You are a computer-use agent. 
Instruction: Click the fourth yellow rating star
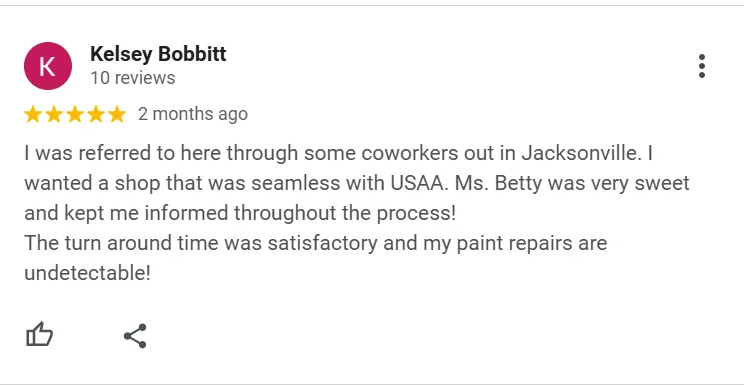(96, 114)
